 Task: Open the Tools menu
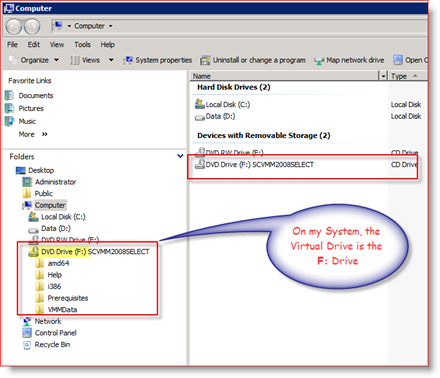coord(82,44)
